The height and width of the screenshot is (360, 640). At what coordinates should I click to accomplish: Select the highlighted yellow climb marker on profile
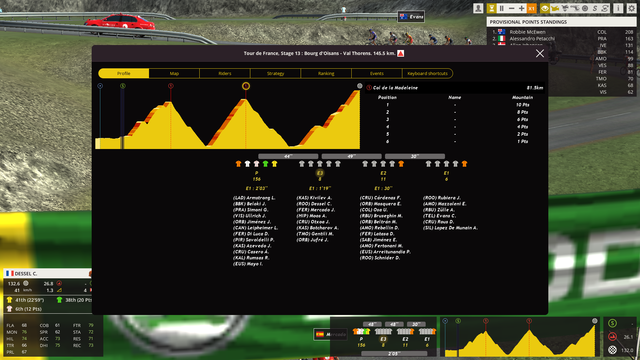[246, 86]
